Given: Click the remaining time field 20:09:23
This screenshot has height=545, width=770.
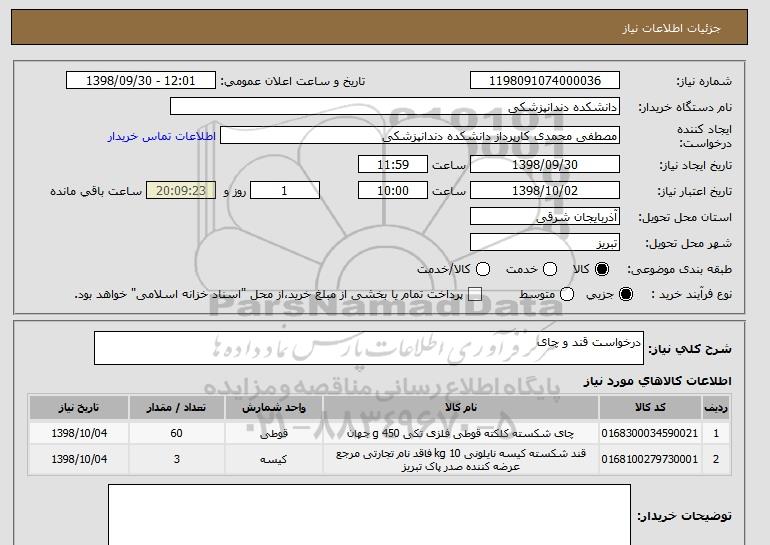Looking at the screenshot, I should (181, 191).
